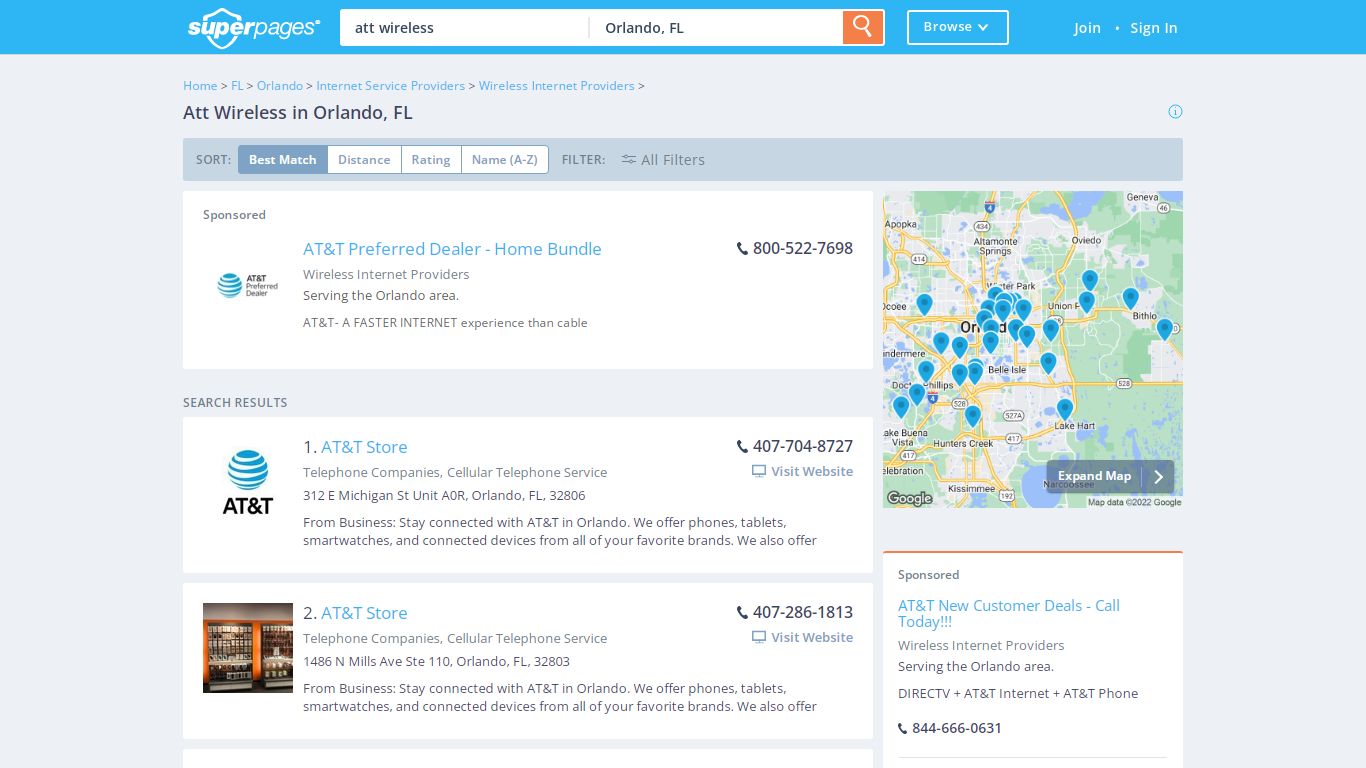Click phone icon next to 407-704-8727
Viewport: 1366px width, 768px height.
point(742,447)
